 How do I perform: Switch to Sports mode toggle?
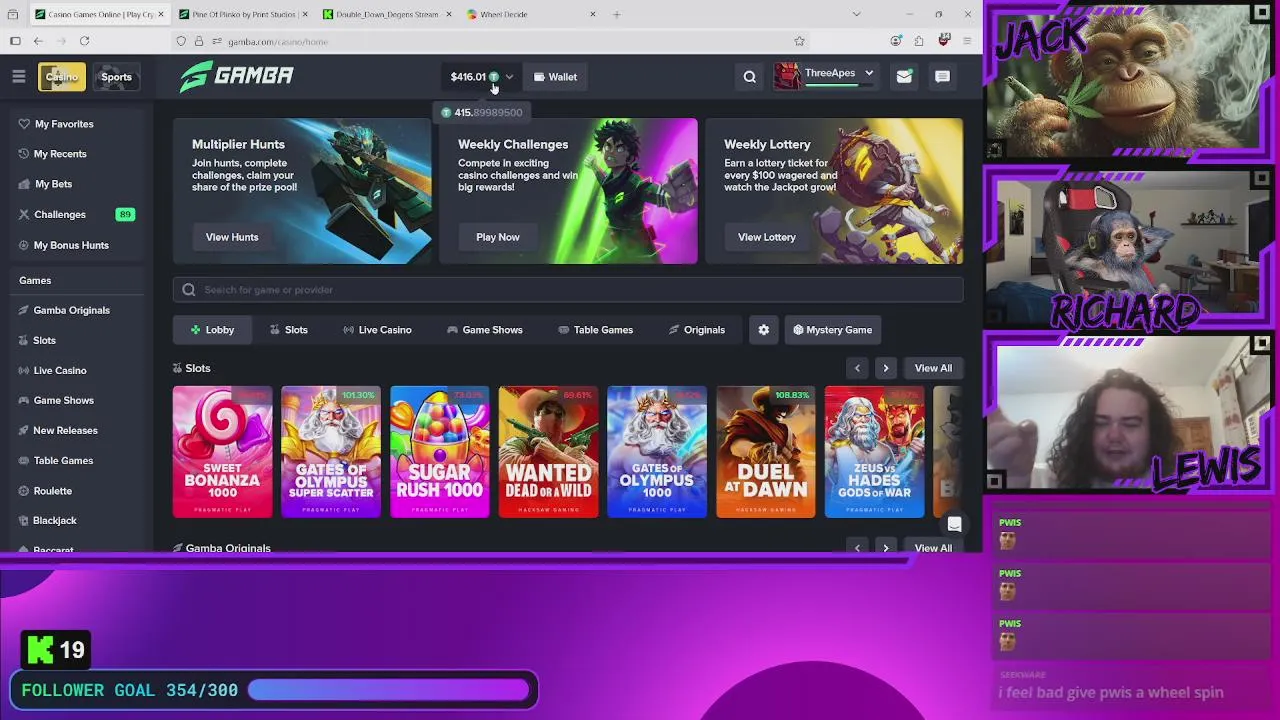(x=116, y=77)
